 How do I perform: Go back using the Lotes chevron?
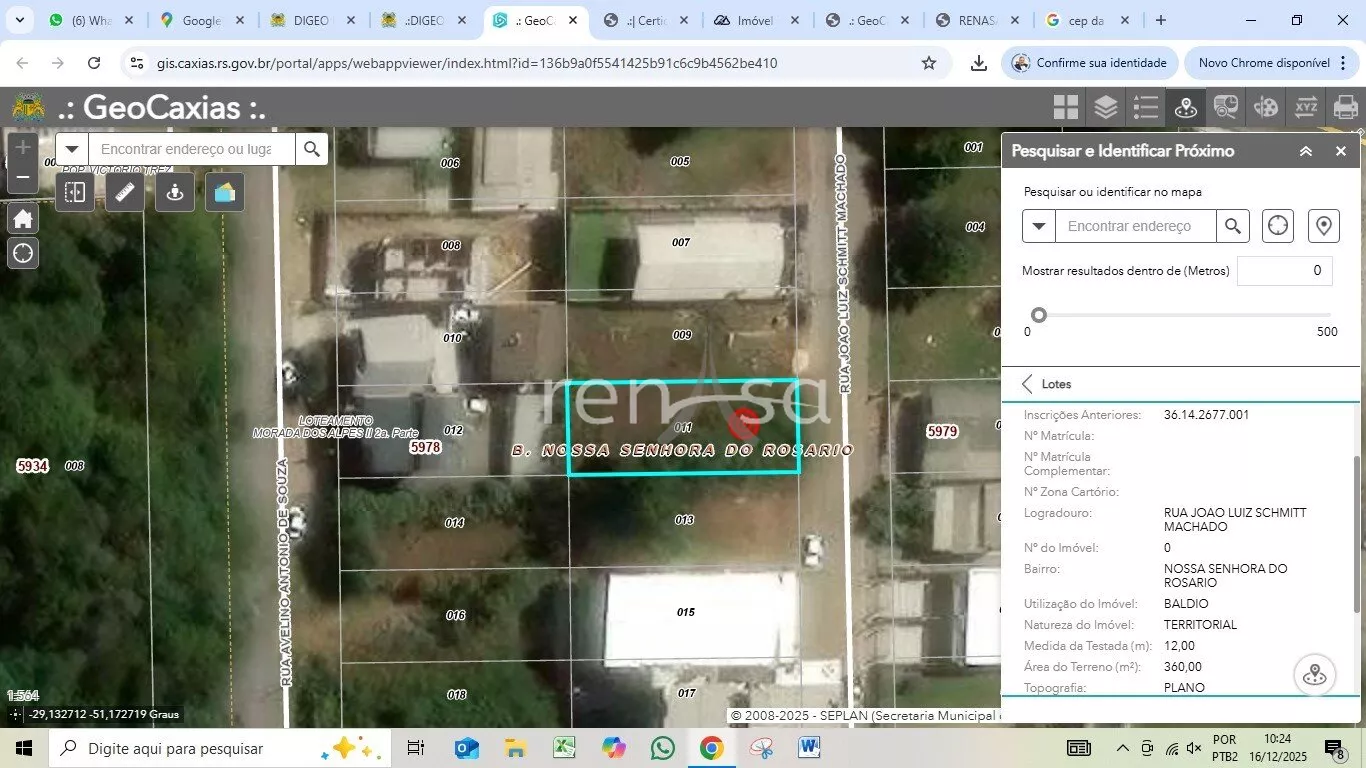(1027, 384)
